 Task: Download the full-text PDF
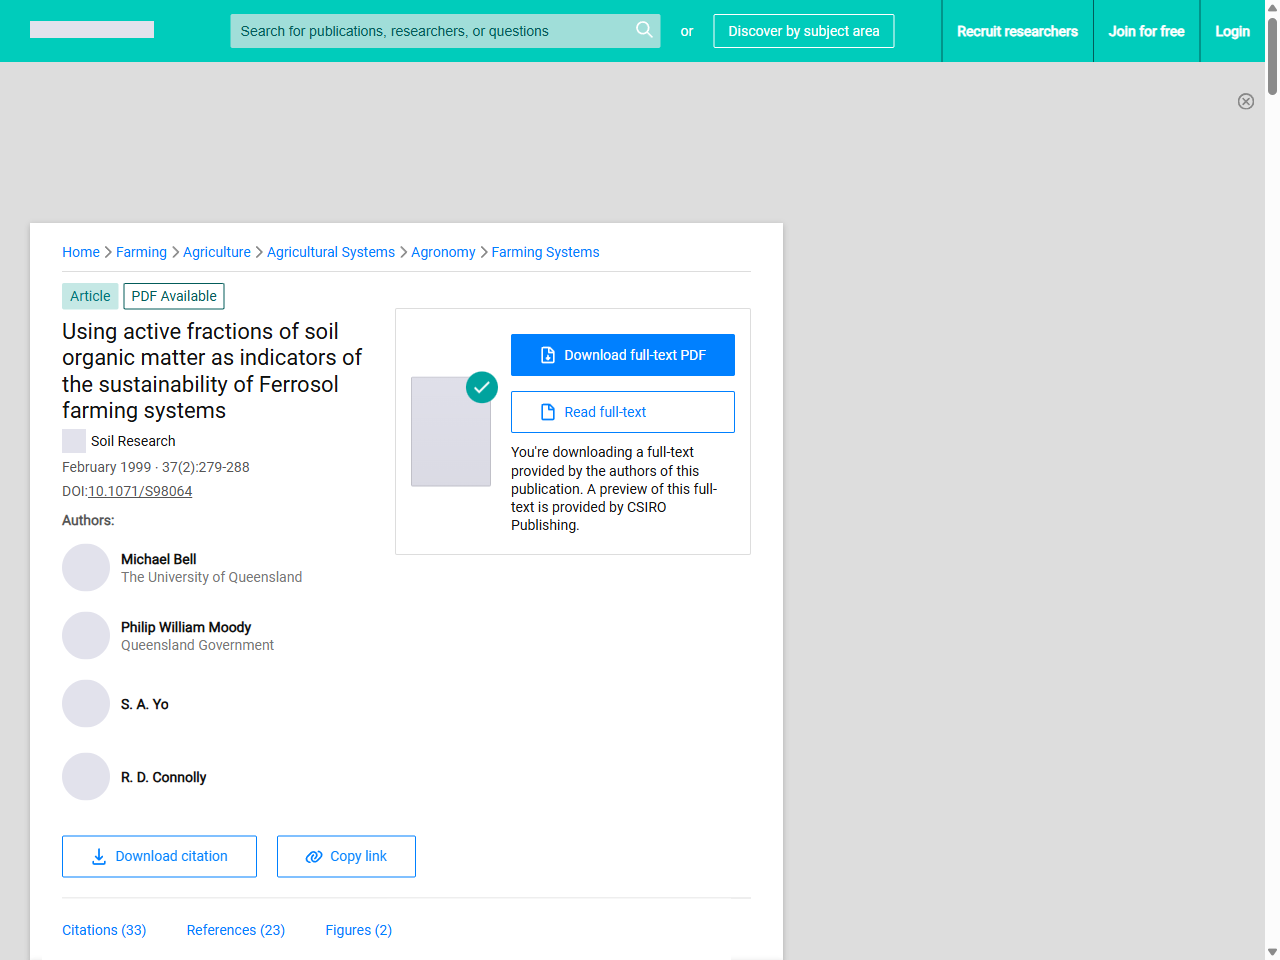click(622, 355)
